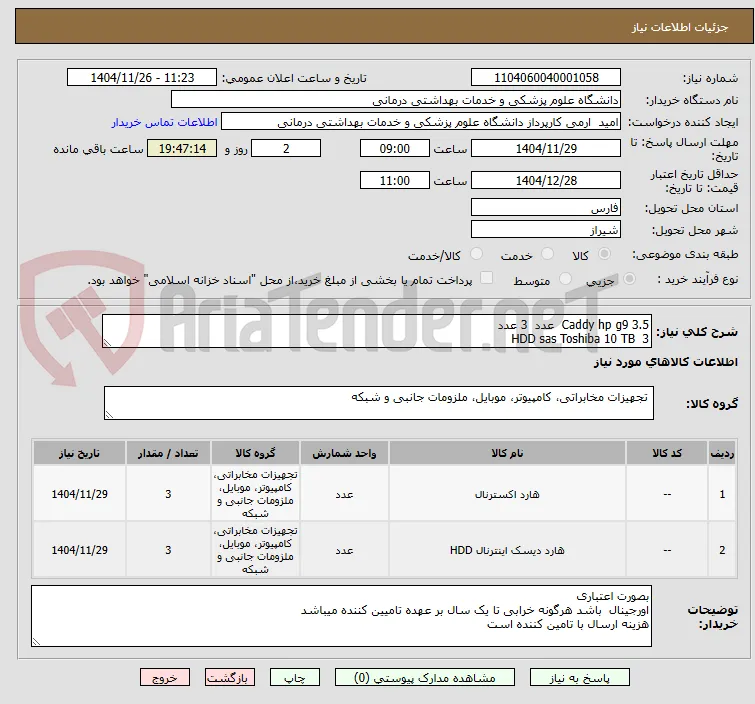Click the تعداد / مقدار column header

tap(168, 453)
